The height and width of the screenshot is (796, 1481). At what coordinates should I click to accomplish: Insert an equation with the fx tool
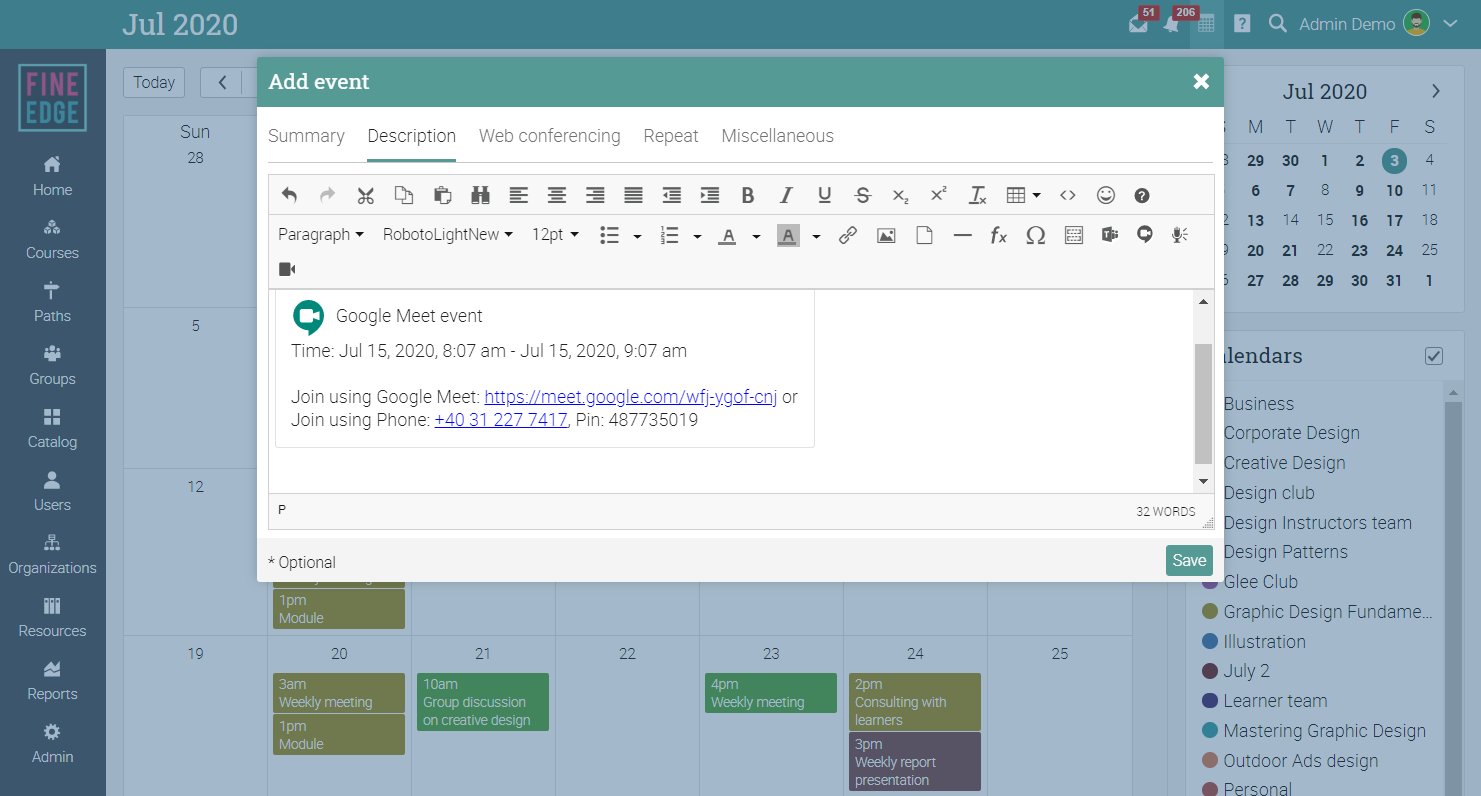[x=998, y=235]
